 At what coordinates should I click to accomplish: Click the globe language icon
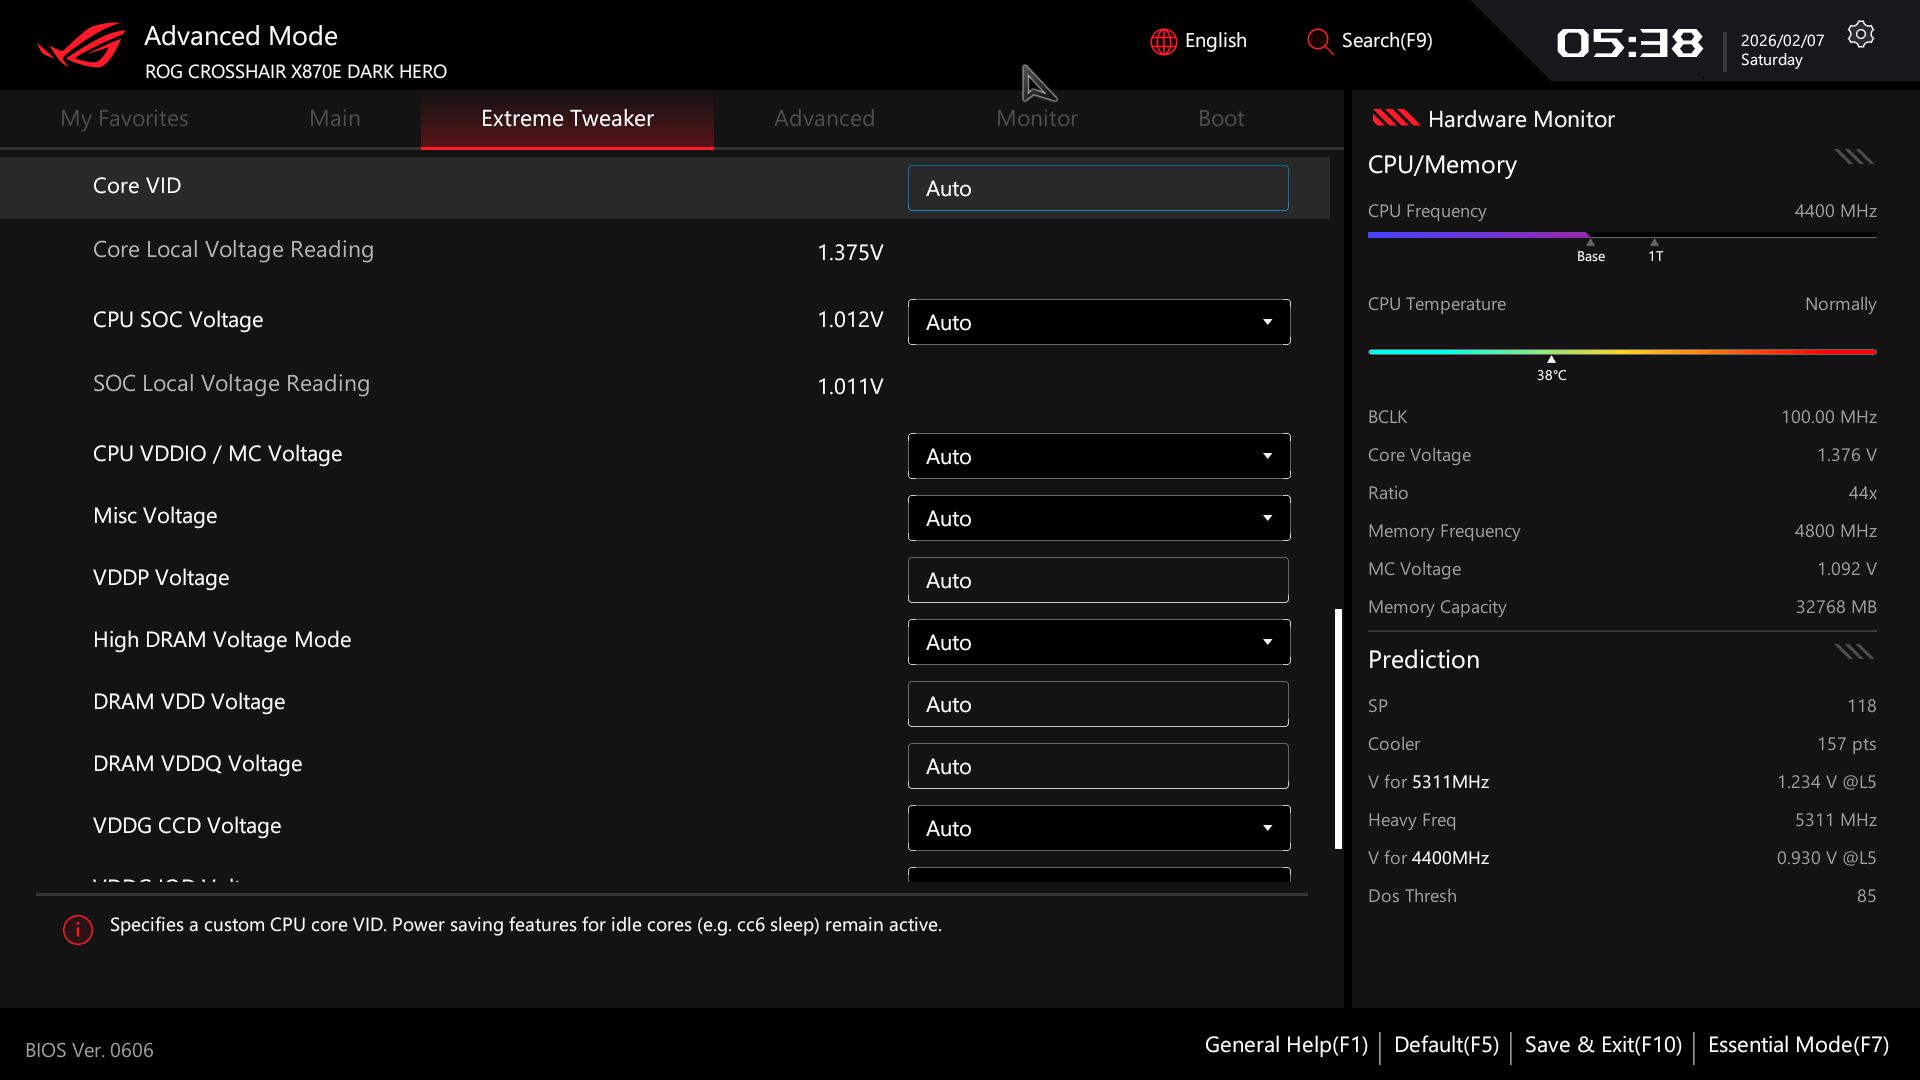click(1163, 42)
